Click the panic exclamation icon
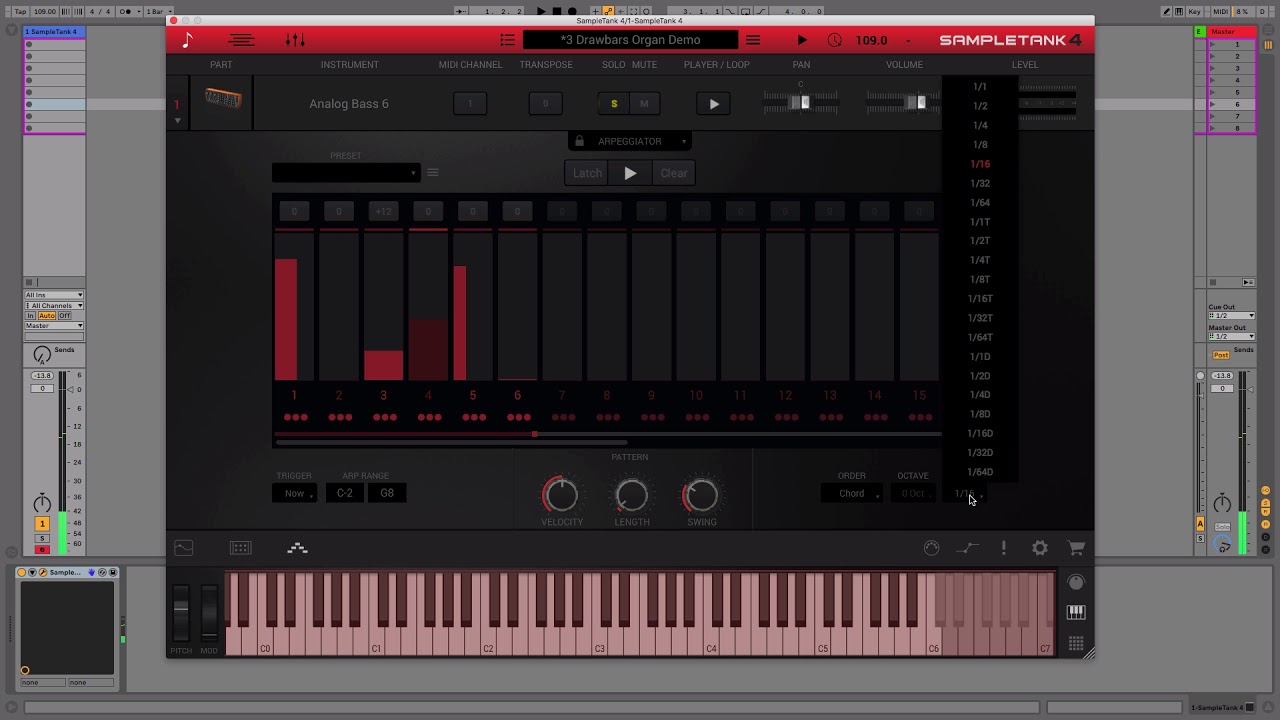 pyautogui.click(x=1004, y=548)
